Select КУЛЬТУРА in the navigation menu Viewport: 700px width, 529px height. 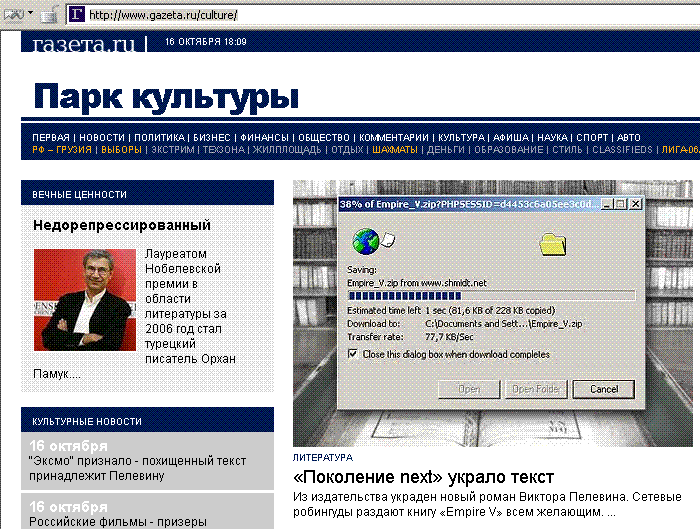[461, 137]
